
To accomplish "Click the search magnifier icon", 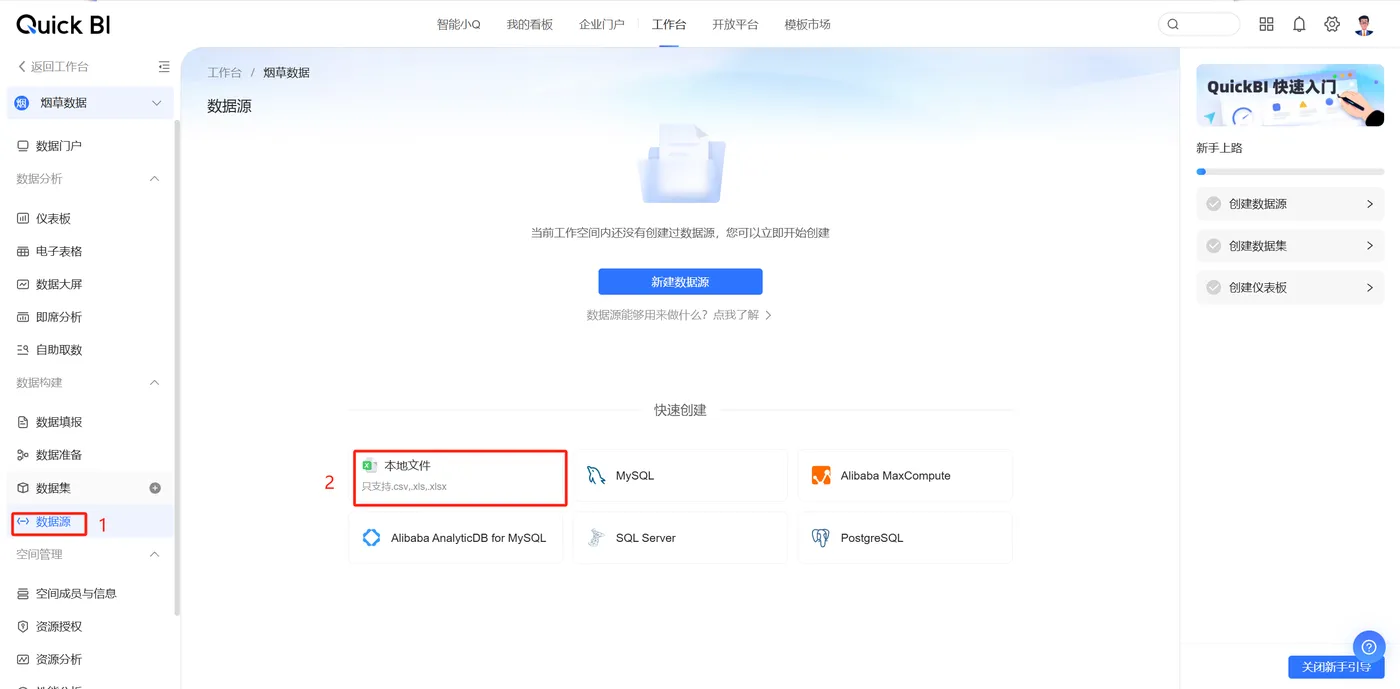I will [1173, 24].
